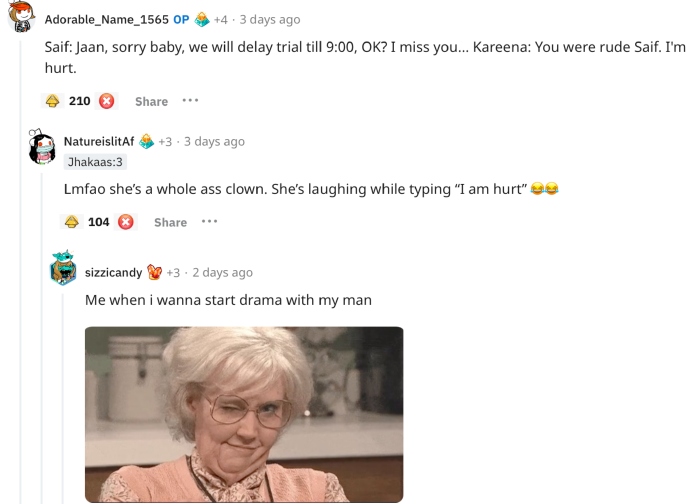Open more options for the 104-point comment
700x504 pixels.
pos(209,222)
